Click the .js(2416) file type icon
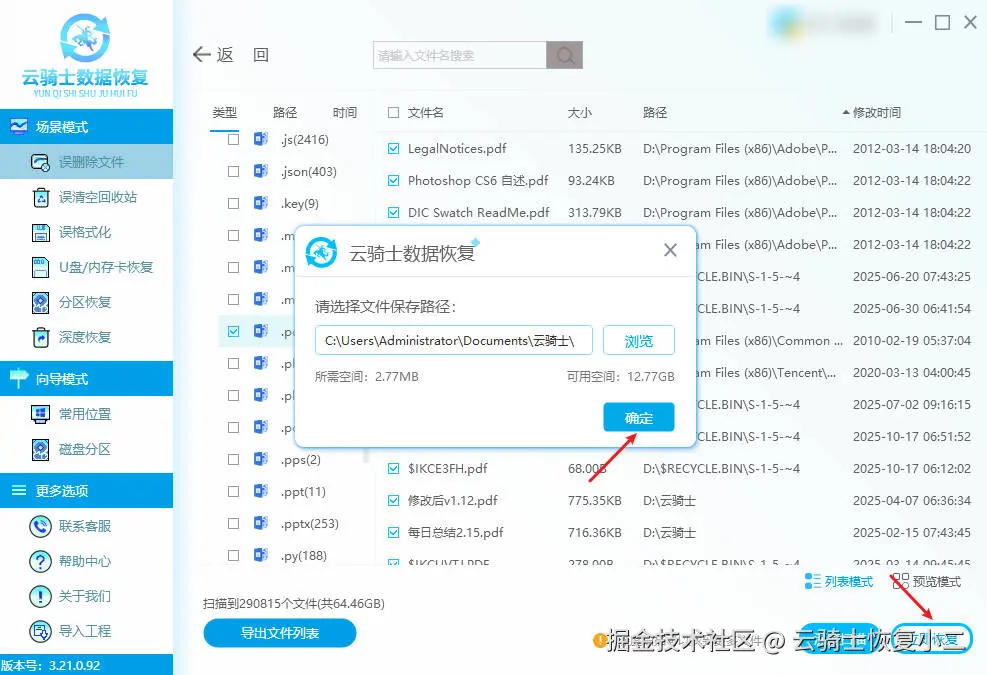 click(x=261, y=139)
